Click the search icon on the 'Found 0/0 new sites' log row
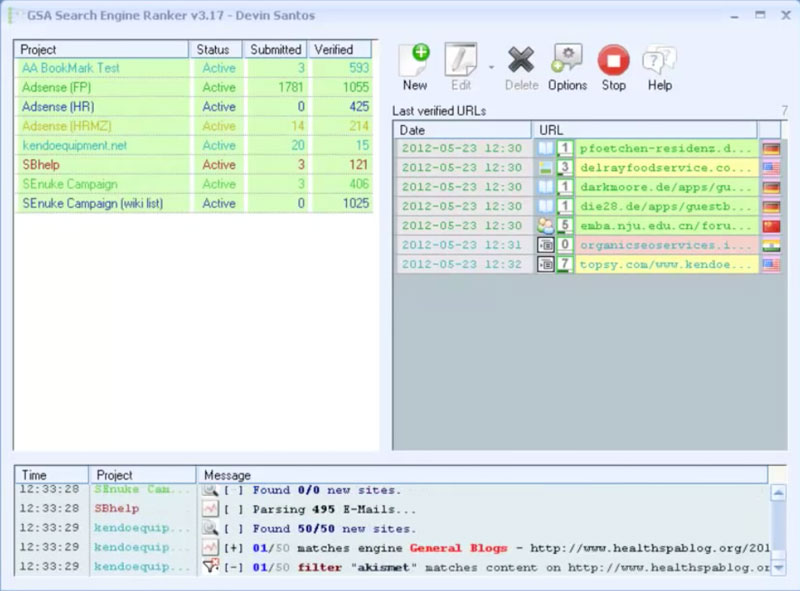Image resolution: width=800 pixels, height=591 pixels. [210, 490]
